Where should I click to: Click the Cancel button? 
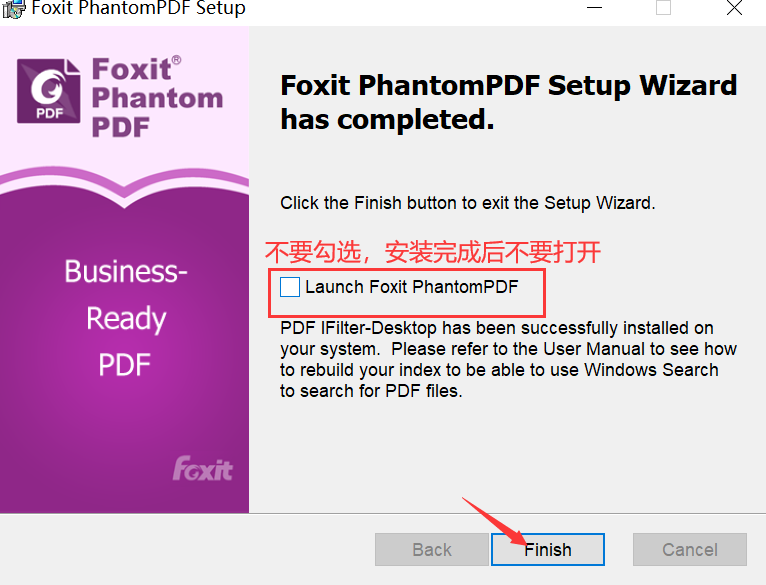(x=690, y=549)
